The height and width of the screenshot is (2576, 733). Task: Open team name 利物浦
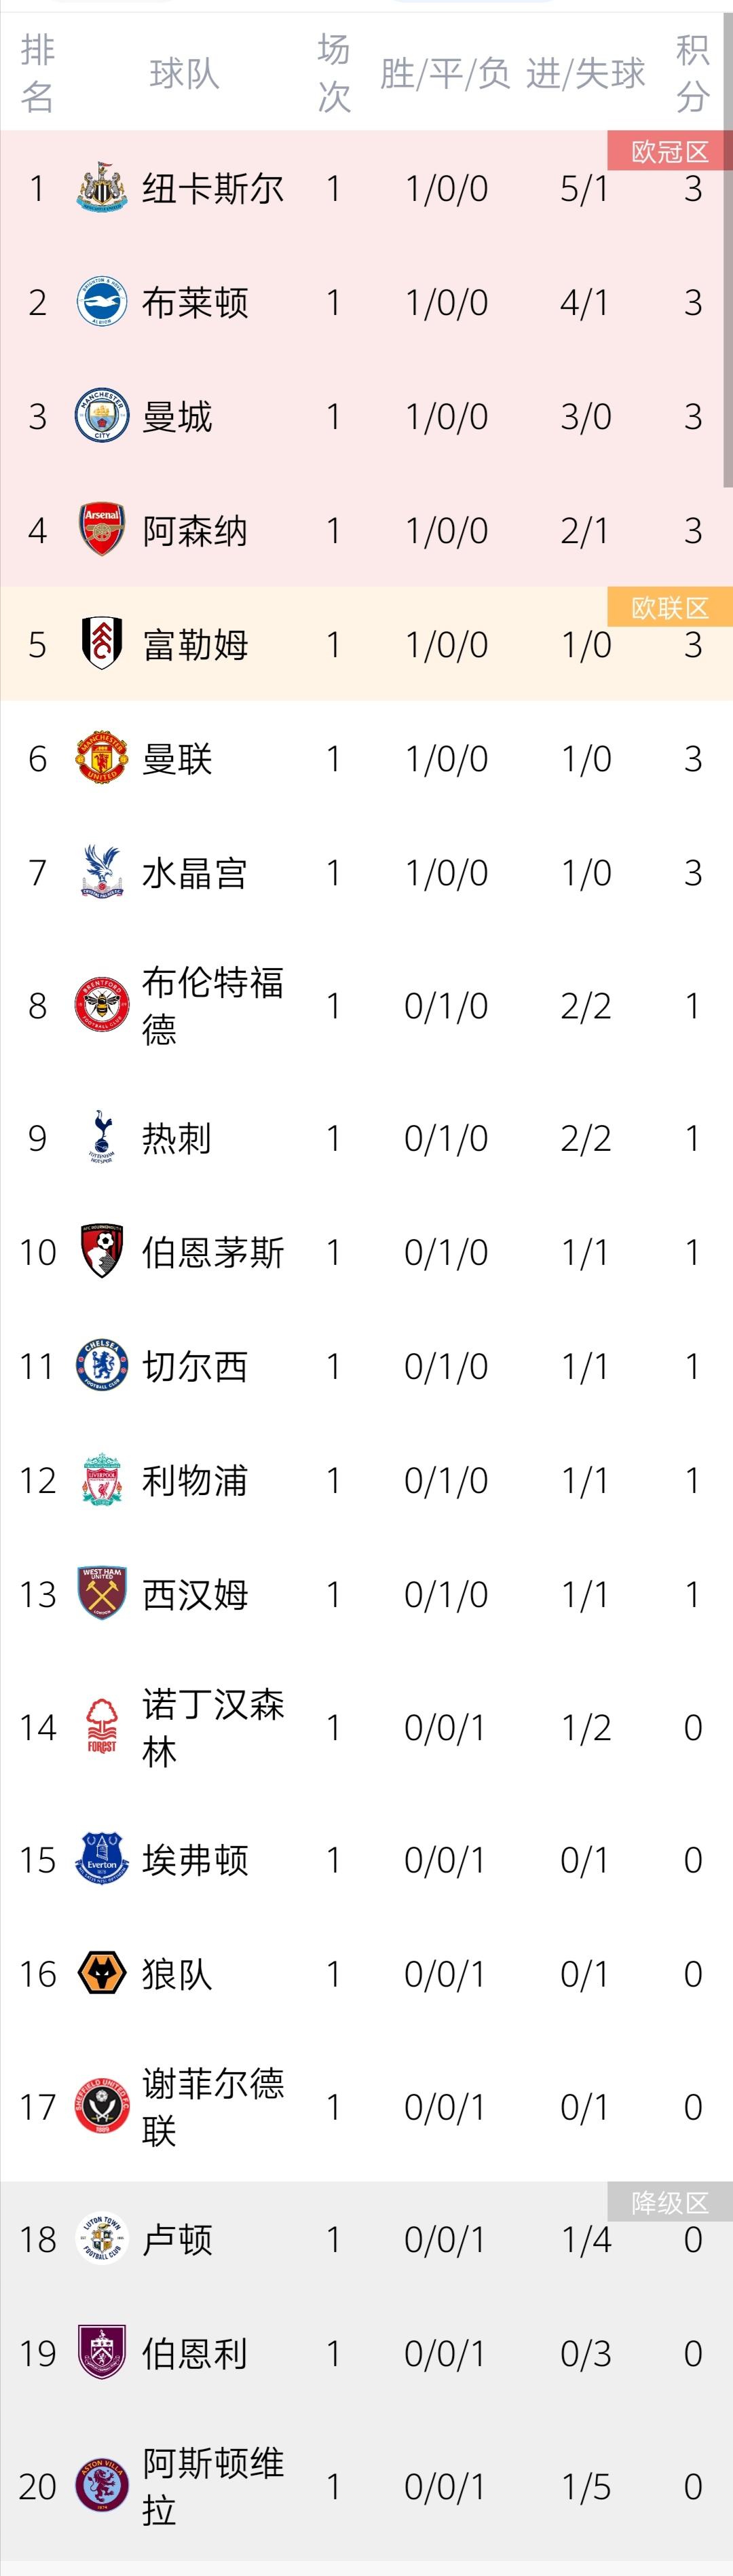195,1480
